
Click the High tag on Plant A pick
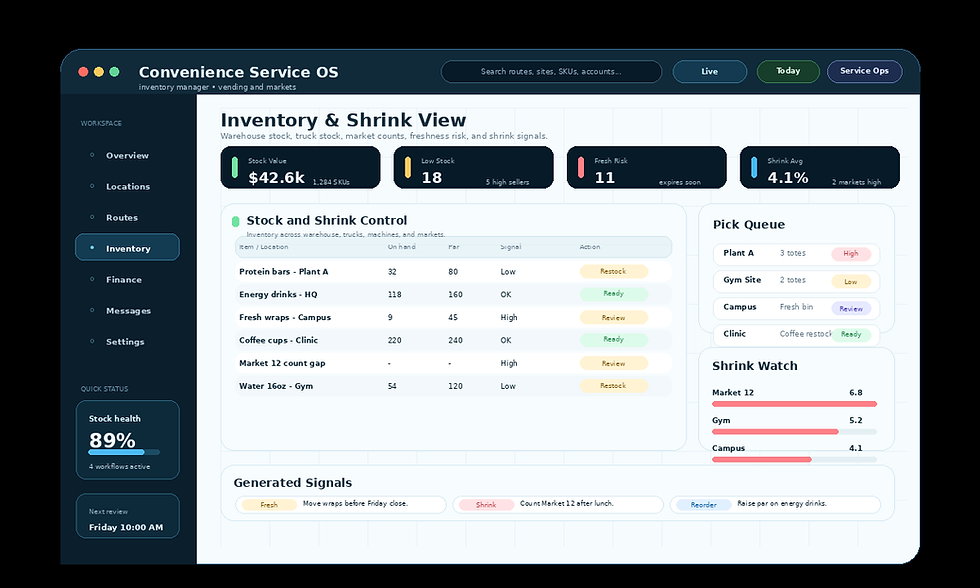click(x=851, y=254)
